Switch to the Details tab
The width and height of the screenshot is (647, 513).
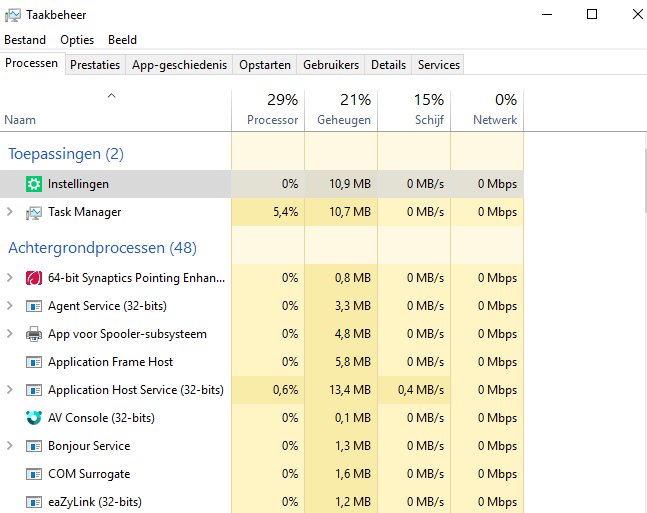click(x=388, y=65)
